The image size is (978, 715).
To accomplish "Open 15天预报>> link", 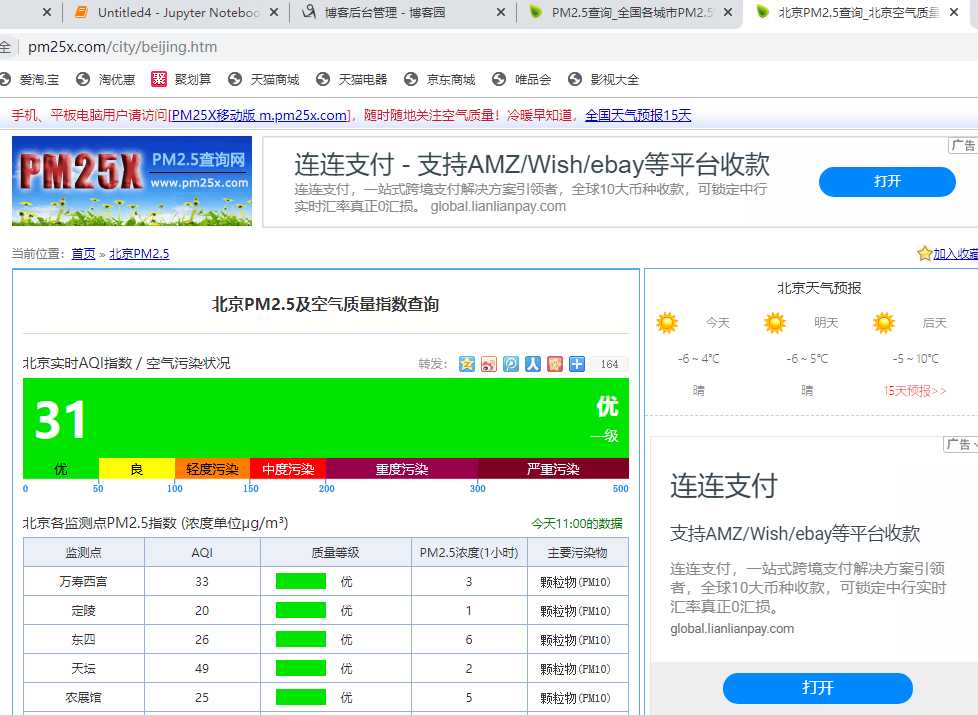I will (915, 391).
